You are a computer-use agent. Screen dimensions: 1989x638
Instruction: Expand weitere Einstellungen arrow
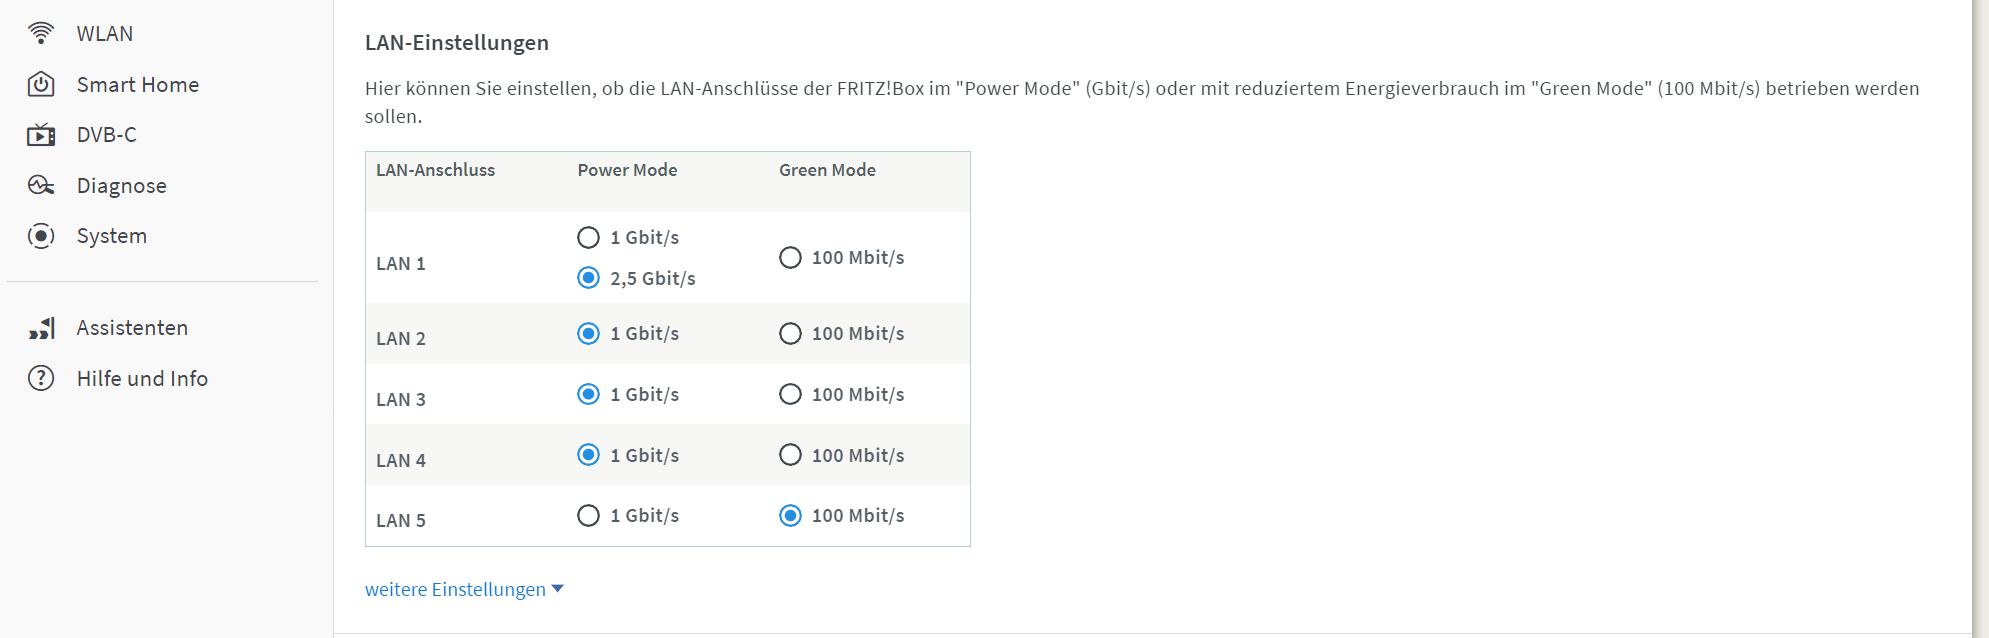[x=558, y=589]
